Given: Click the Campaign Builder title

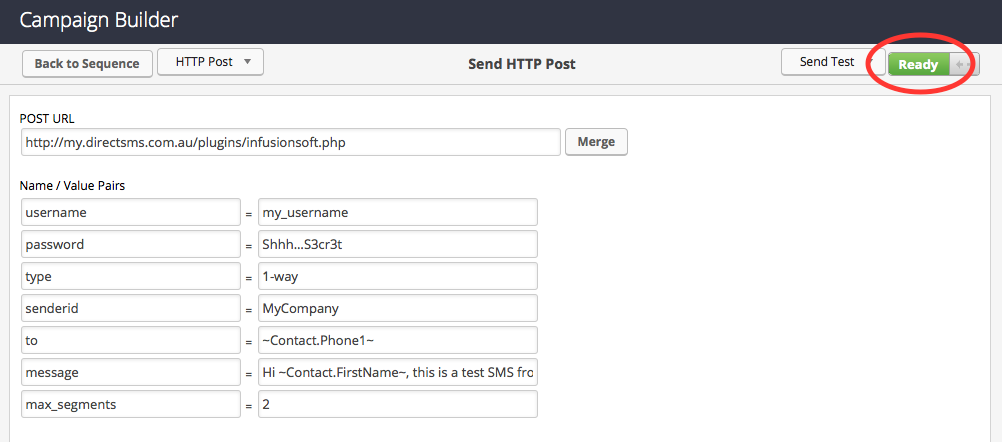Looking at the screenshot, I should pyautogui.click(x=98, y=20).
